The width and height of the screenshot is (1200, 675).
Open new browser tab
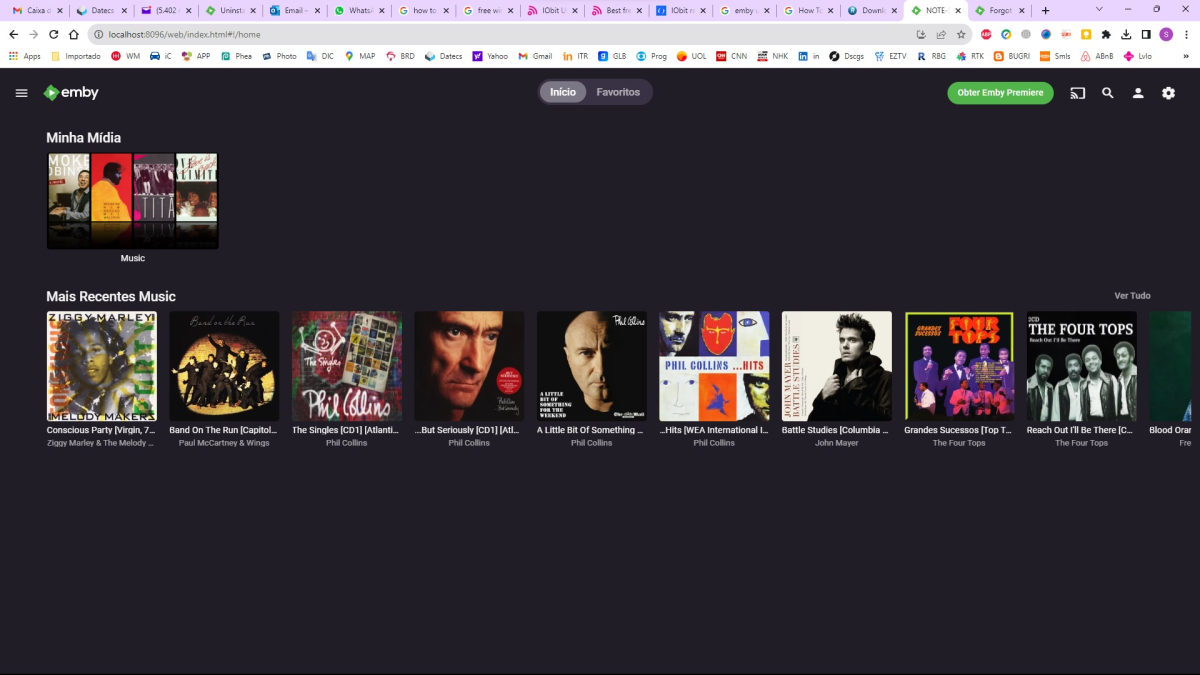pos(1046,10)
